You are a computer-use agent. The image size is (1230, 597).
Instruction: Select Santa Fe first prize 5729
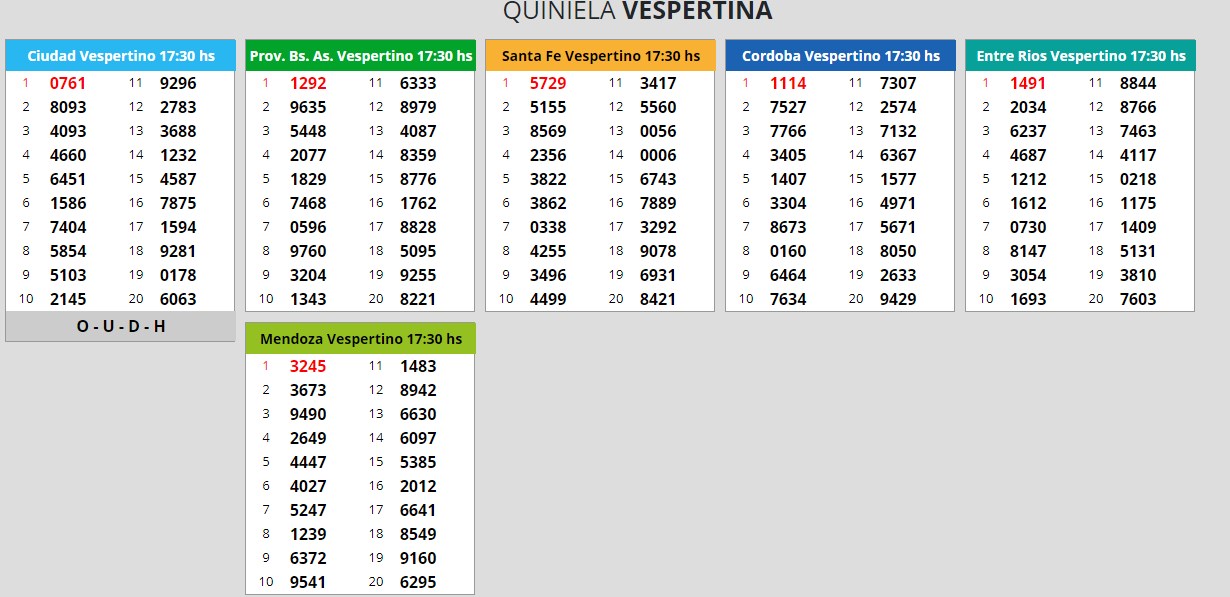(548, 83)
